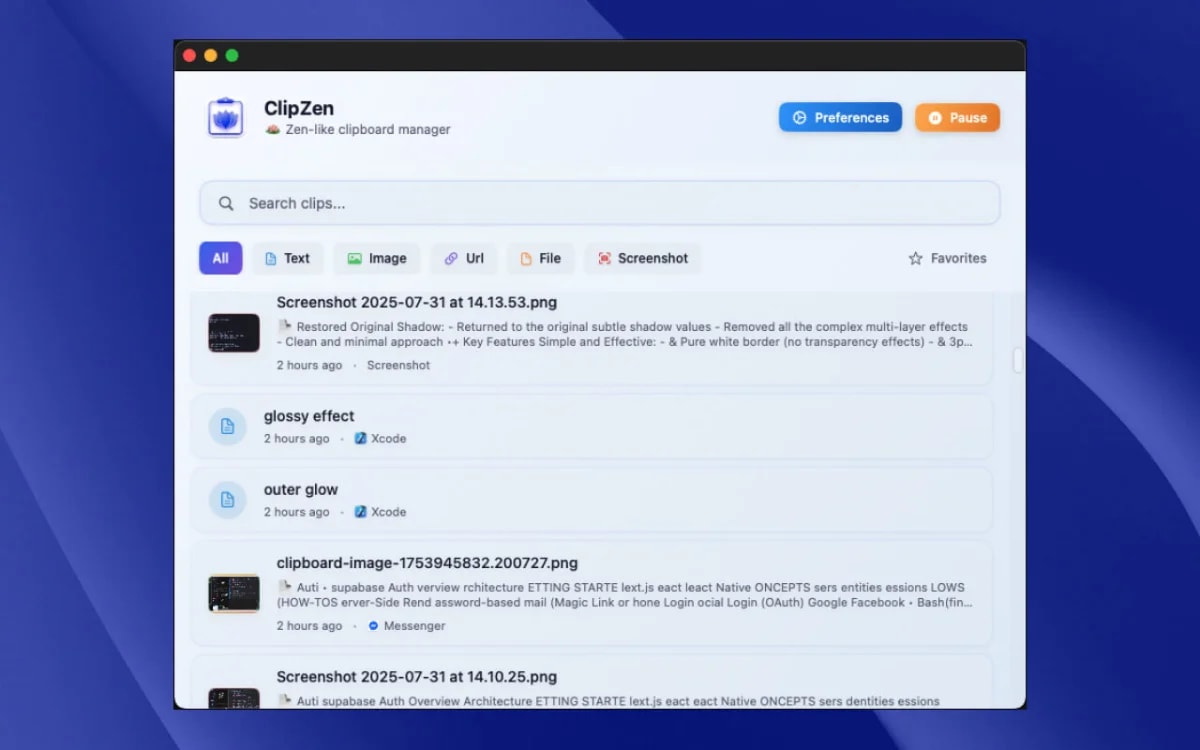Screen dimensions: 1200x750
Task: Click the scrollbar on the right edge
Action: pyautogui.click(x=1017, y=360)
